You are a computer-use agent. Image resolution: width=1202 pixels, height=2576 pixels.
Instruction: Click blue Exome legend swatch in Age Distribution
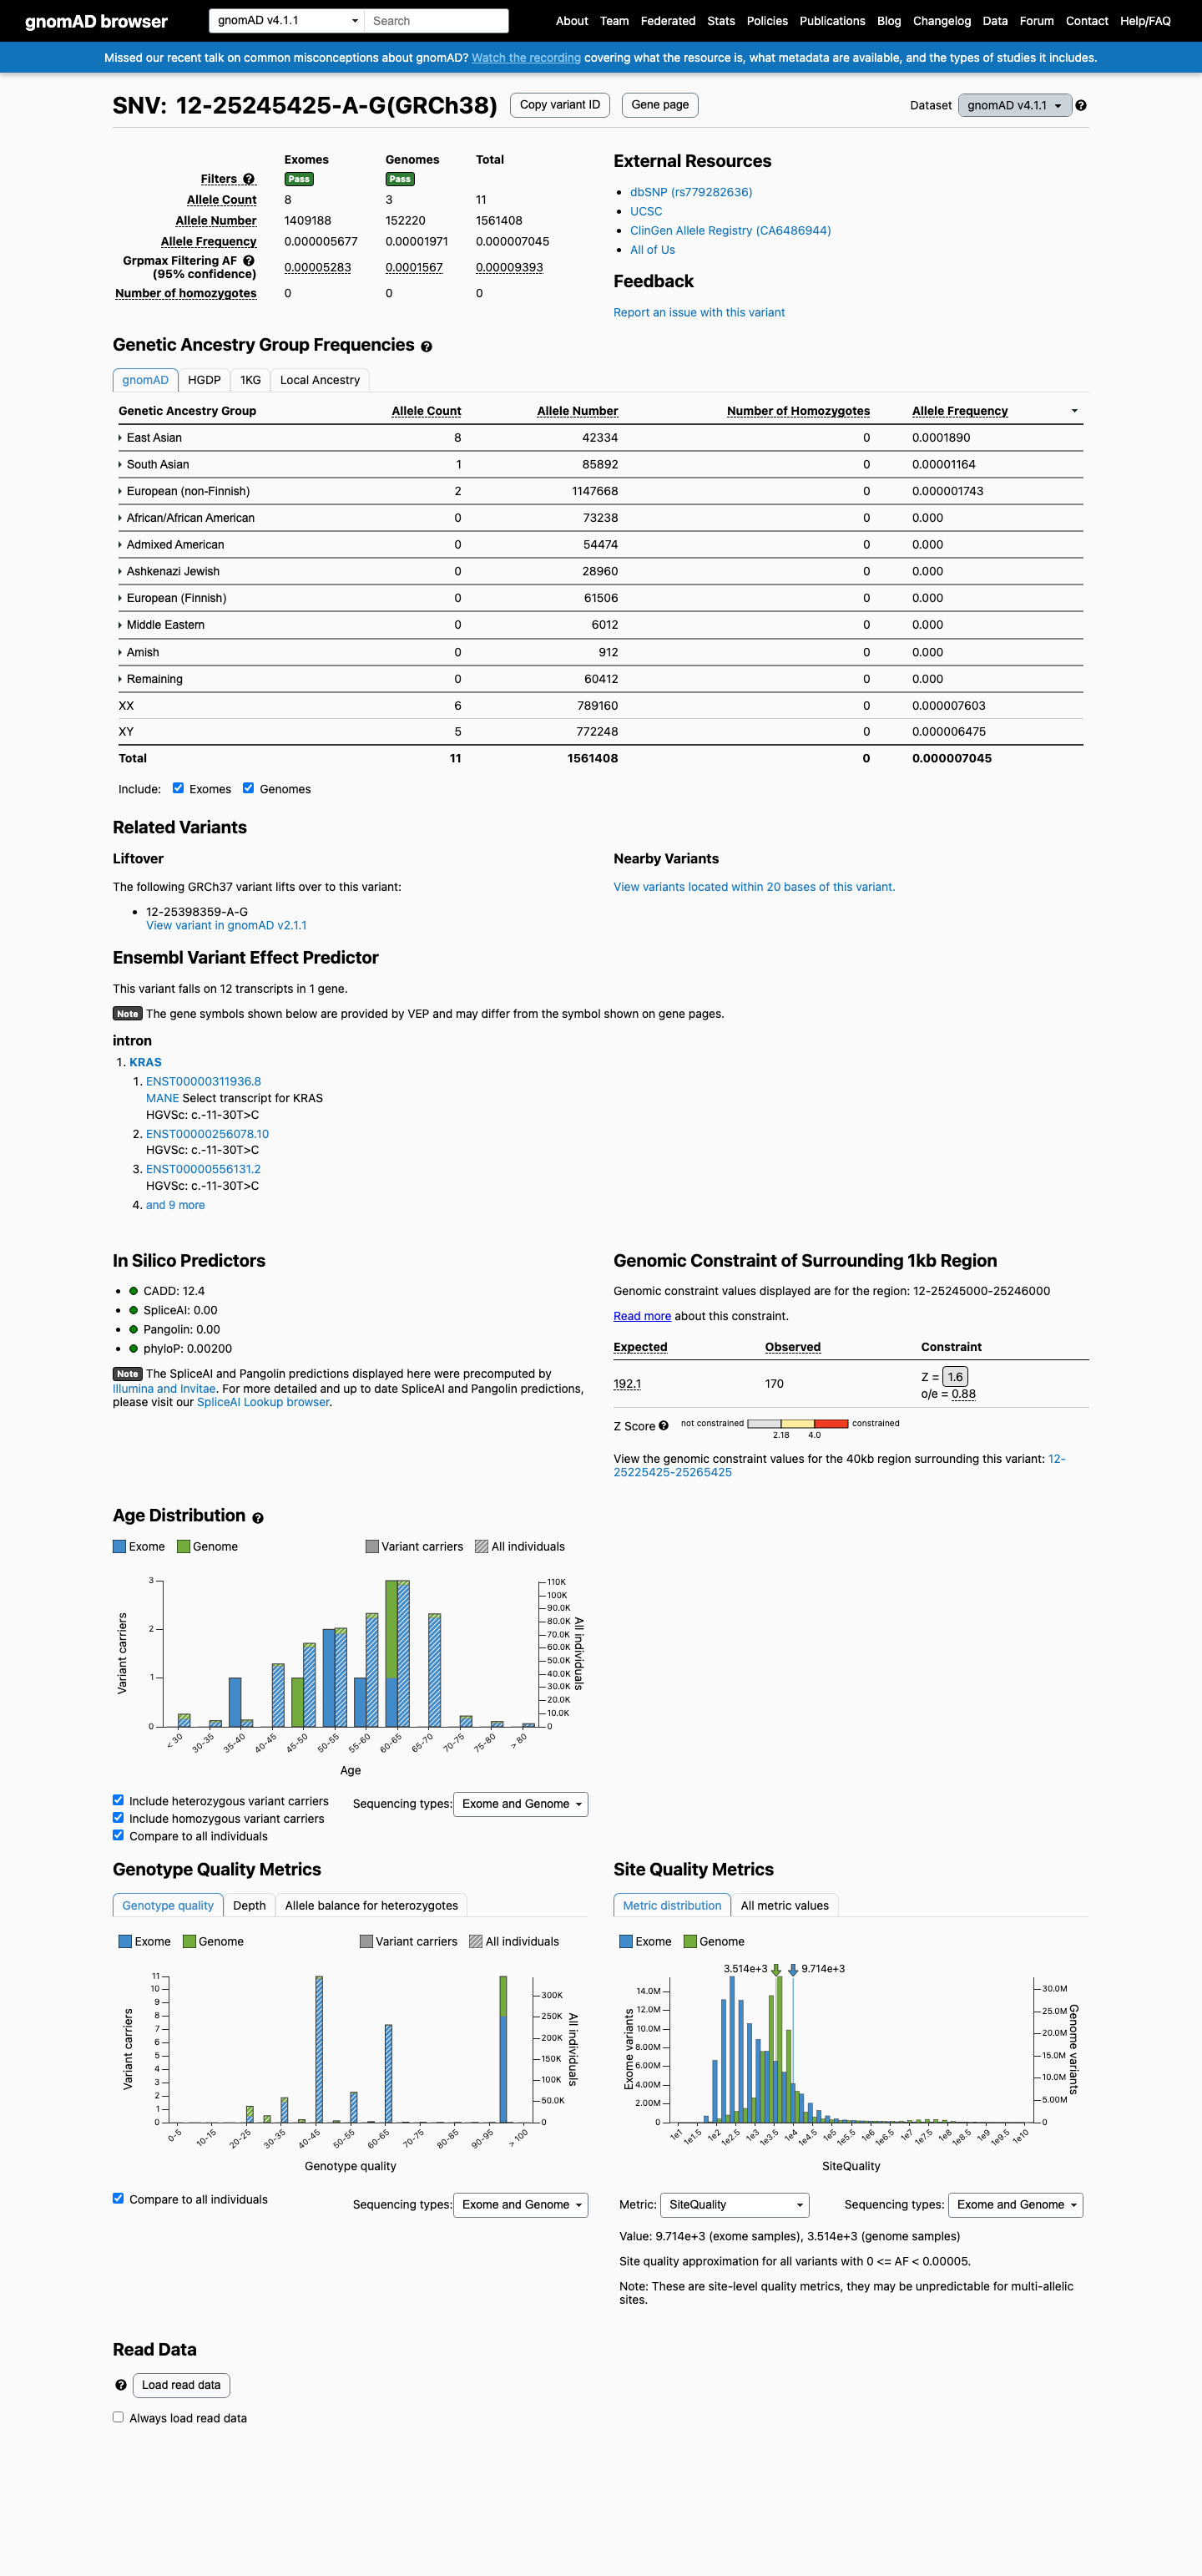point(120,1546)
